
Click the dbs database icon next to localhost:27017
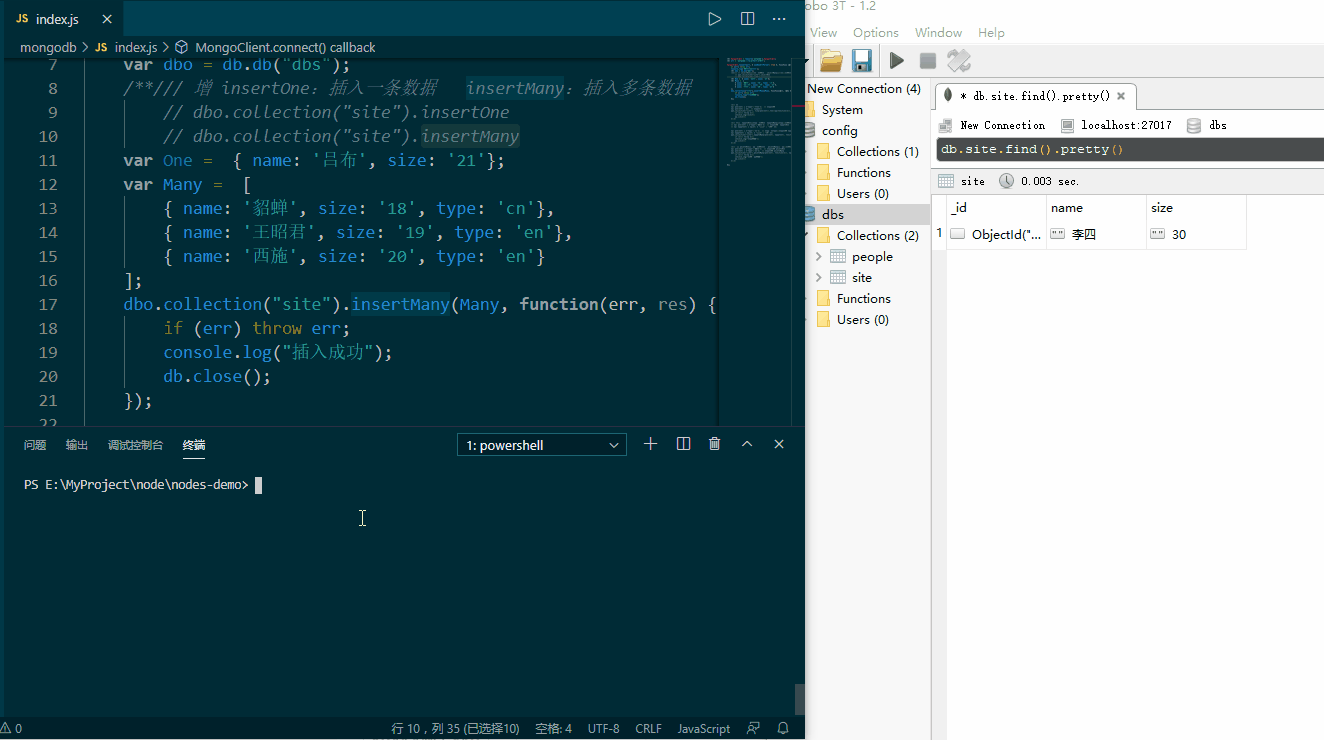coord(1192,125)
